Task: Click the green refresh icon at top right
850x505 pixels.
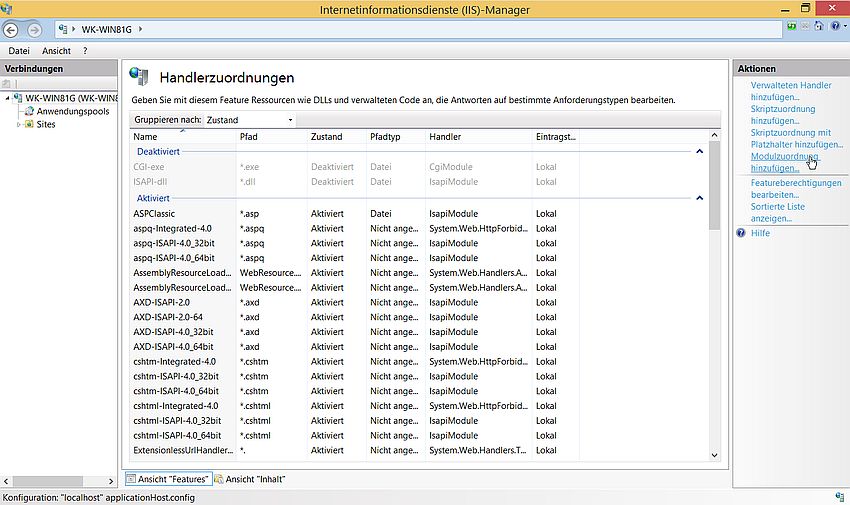Action: pos(792,26)
